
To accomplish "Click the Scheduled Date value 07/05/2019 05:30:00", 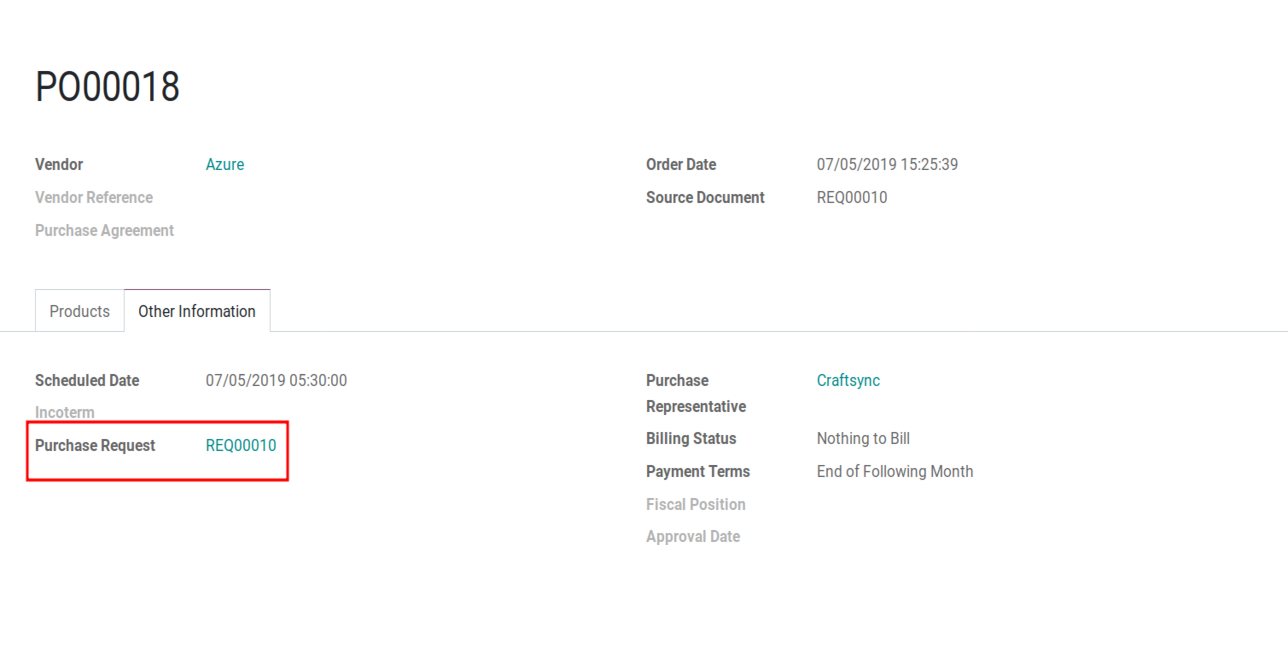I will [276, 381].
